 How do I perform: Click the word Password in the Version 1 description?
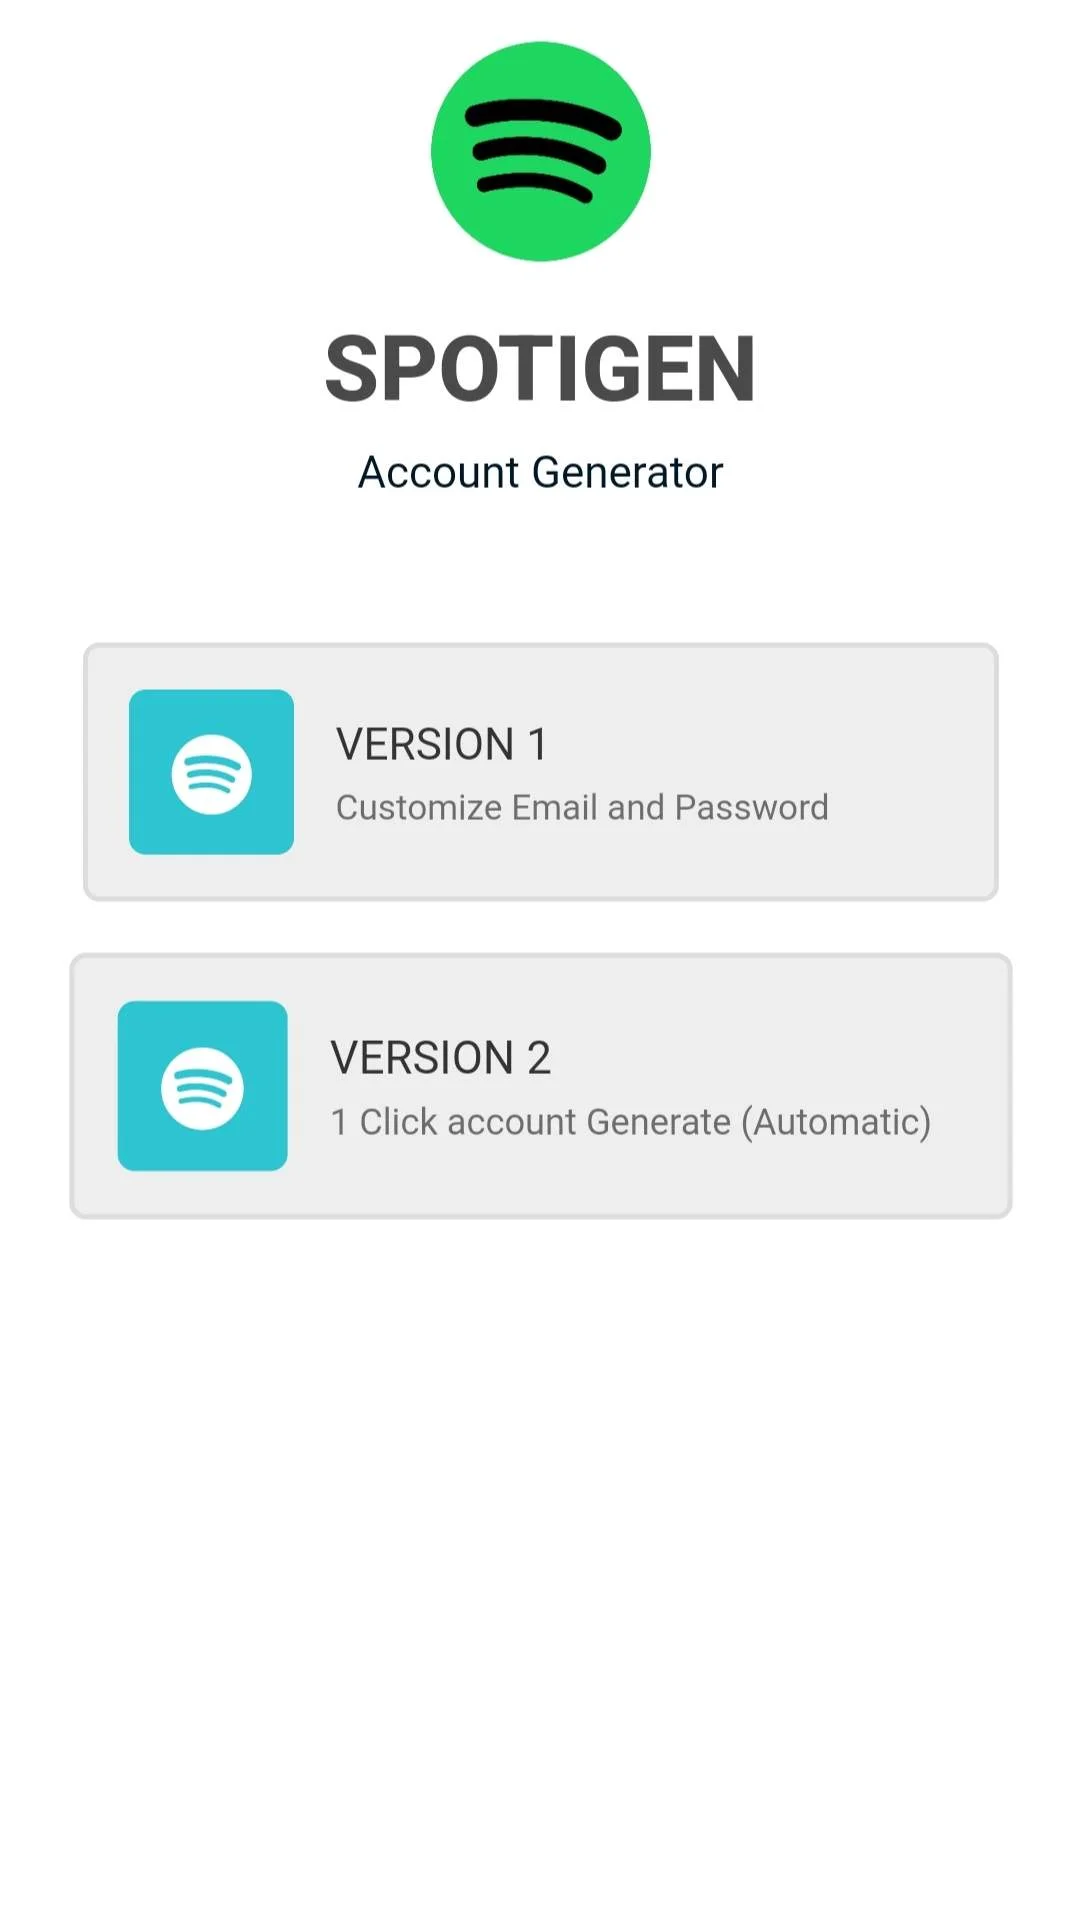click(x=752, y=807)
